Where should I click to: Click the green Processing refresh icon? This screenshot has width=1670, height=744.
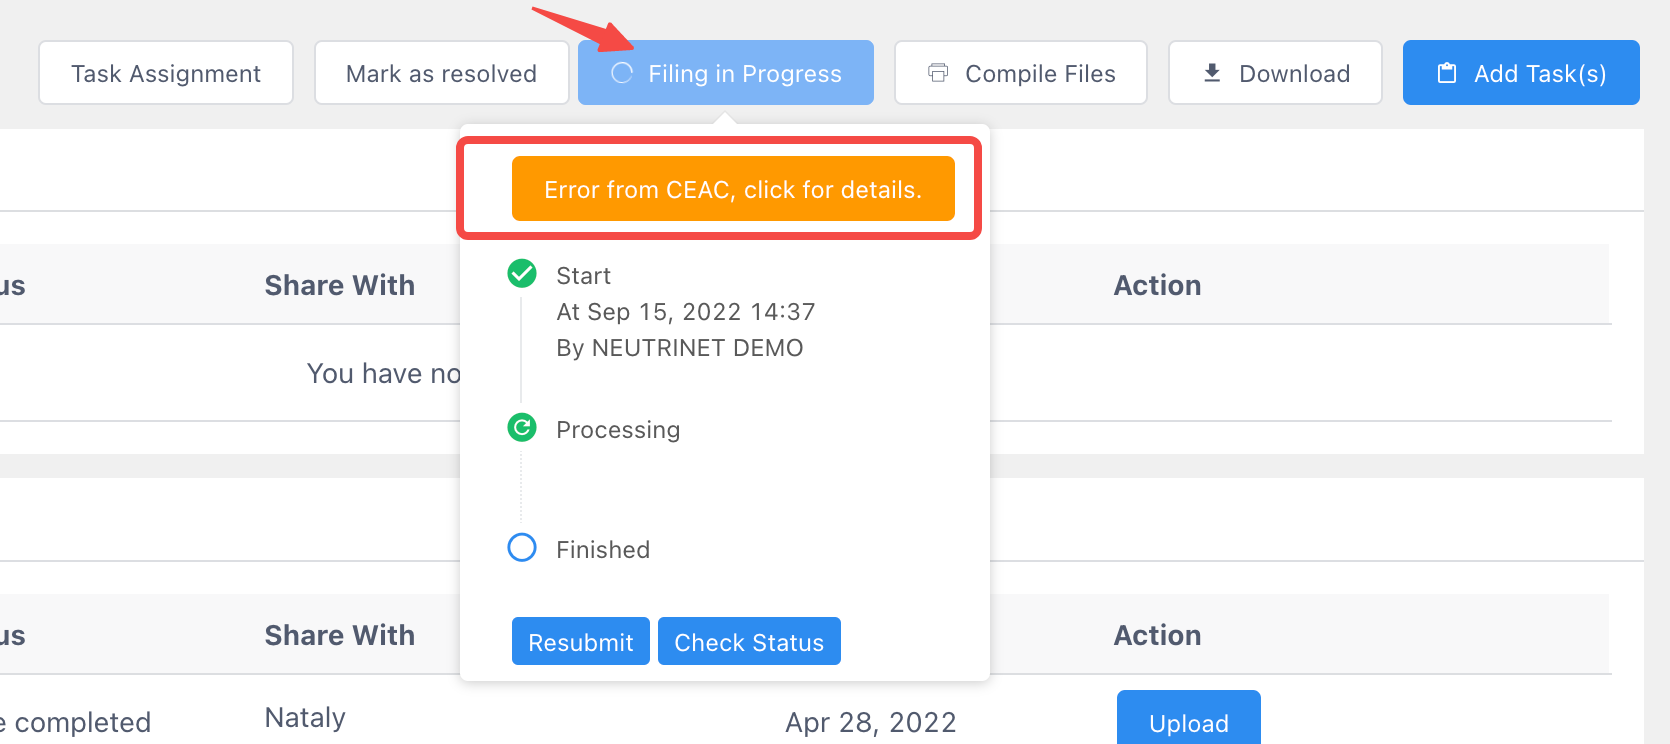tap(522, 428)
